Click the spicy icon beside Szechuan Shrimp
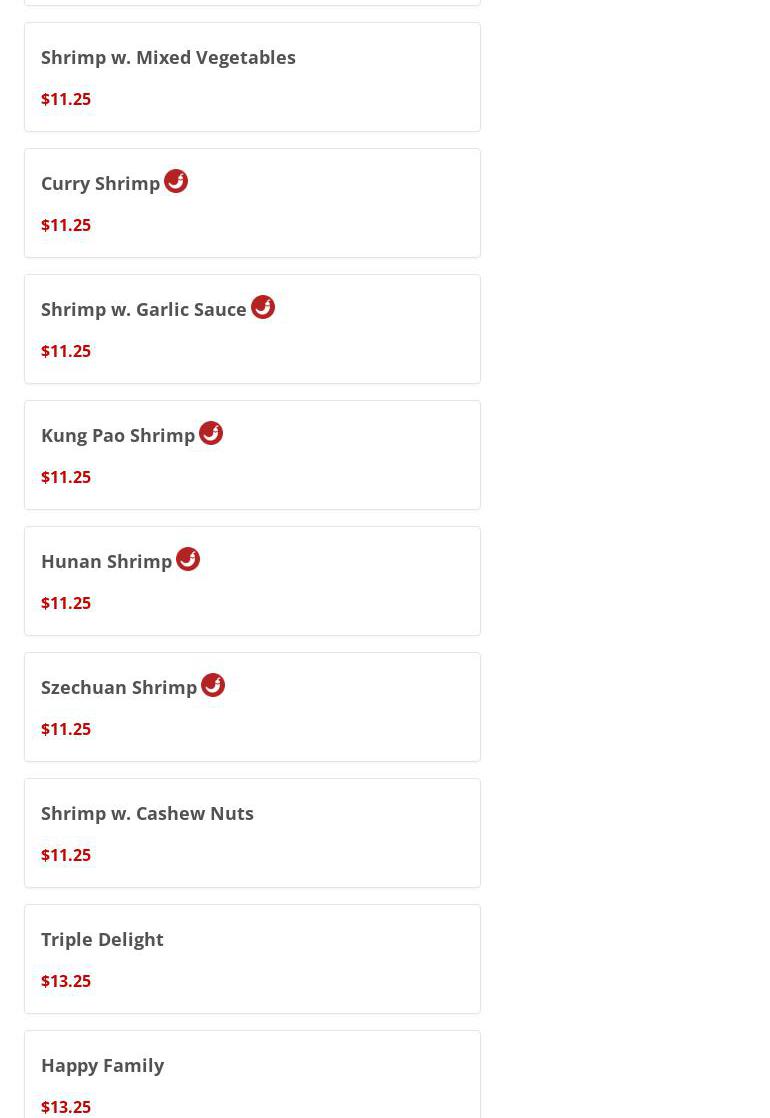This screenshot has width=770, height=1118. pyautogui.click(x=213, y=685)
